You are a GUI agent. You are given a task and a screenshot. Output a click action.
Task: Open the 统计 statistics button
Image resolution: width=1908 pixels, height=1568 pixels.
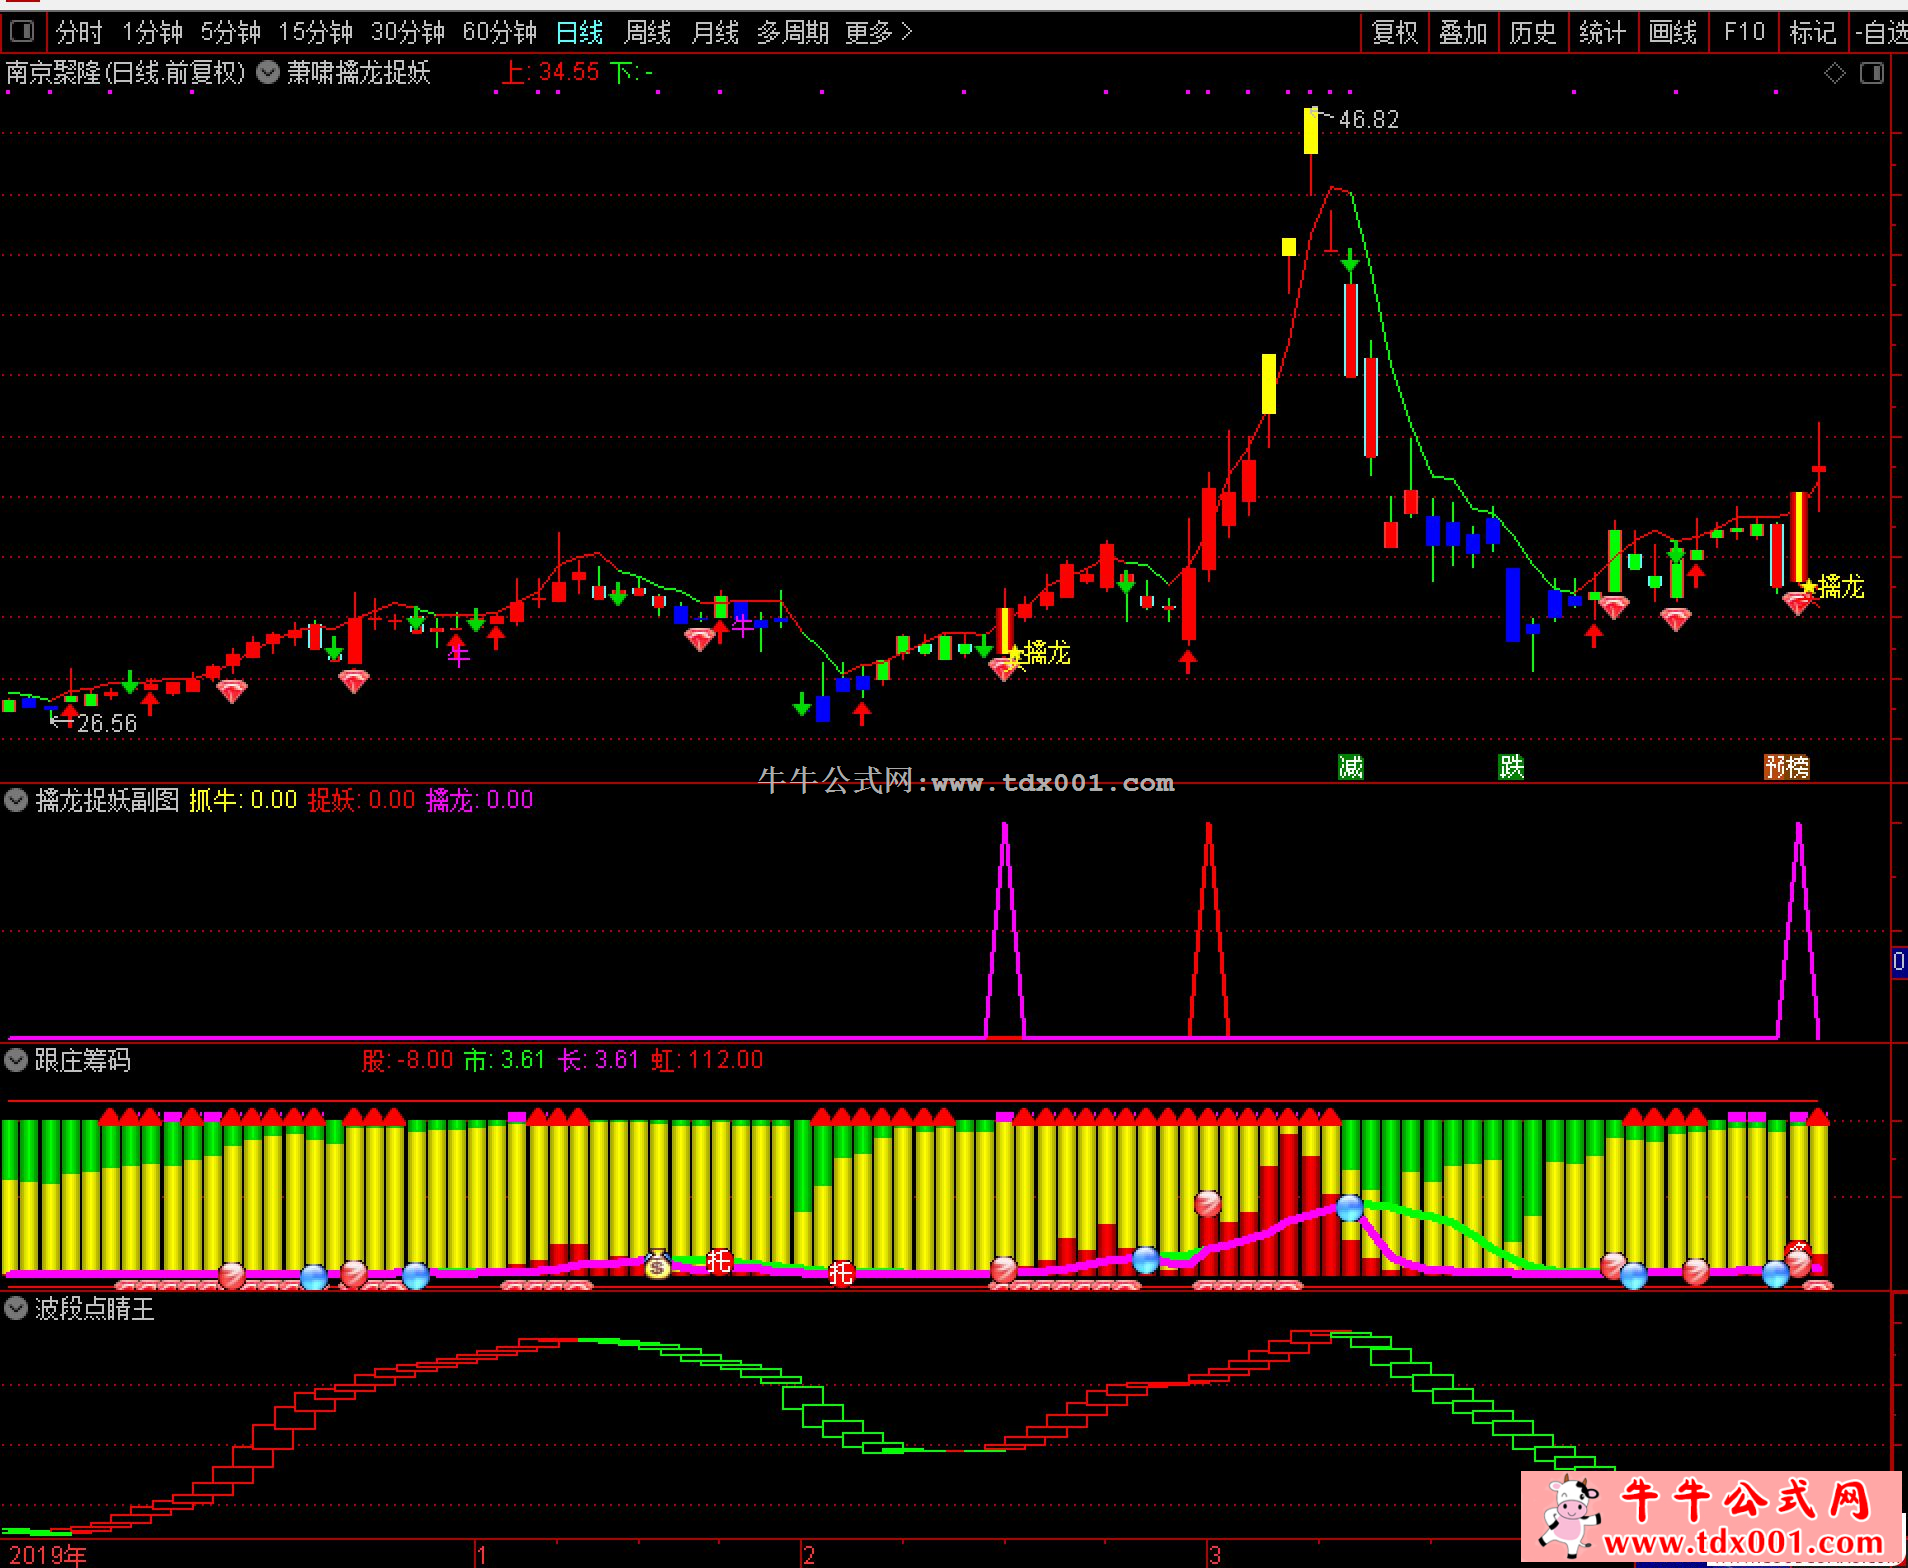[1603, 33]
